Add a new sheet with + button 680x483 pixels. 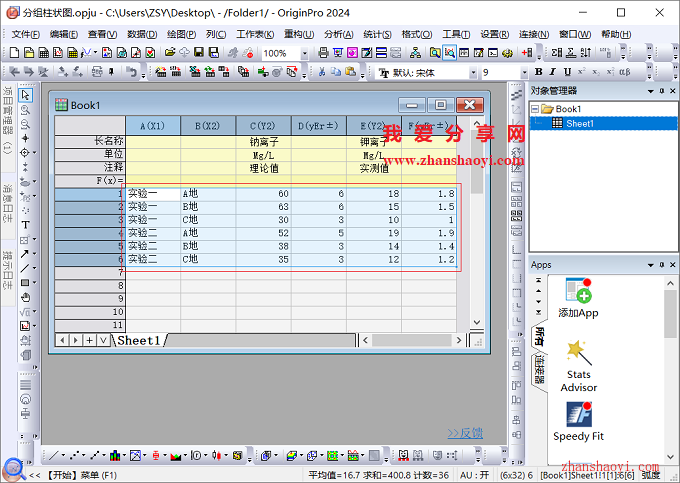[x=89, y=340]
